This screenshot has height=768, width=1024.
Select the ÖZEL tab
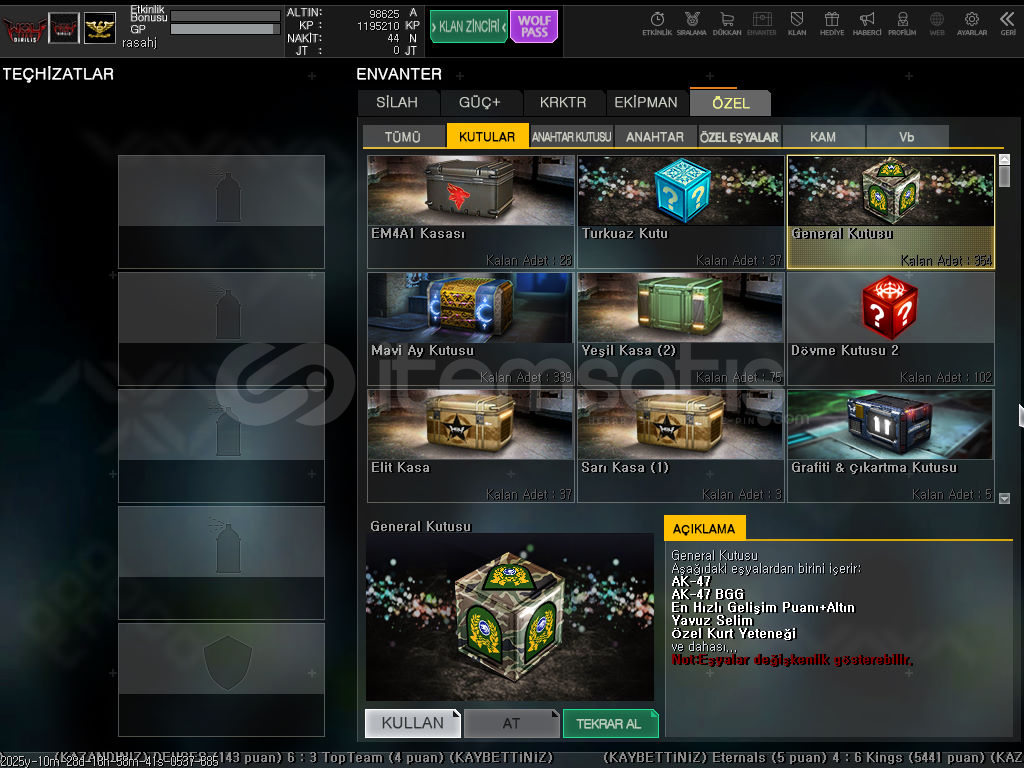[731, 103]
